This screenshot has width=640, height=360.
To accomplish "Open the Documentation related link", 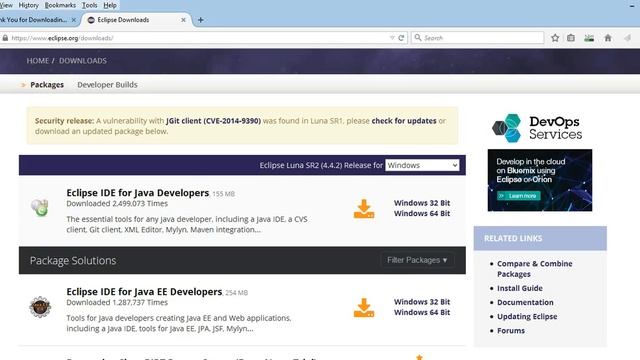I will (x=525, y=302).
